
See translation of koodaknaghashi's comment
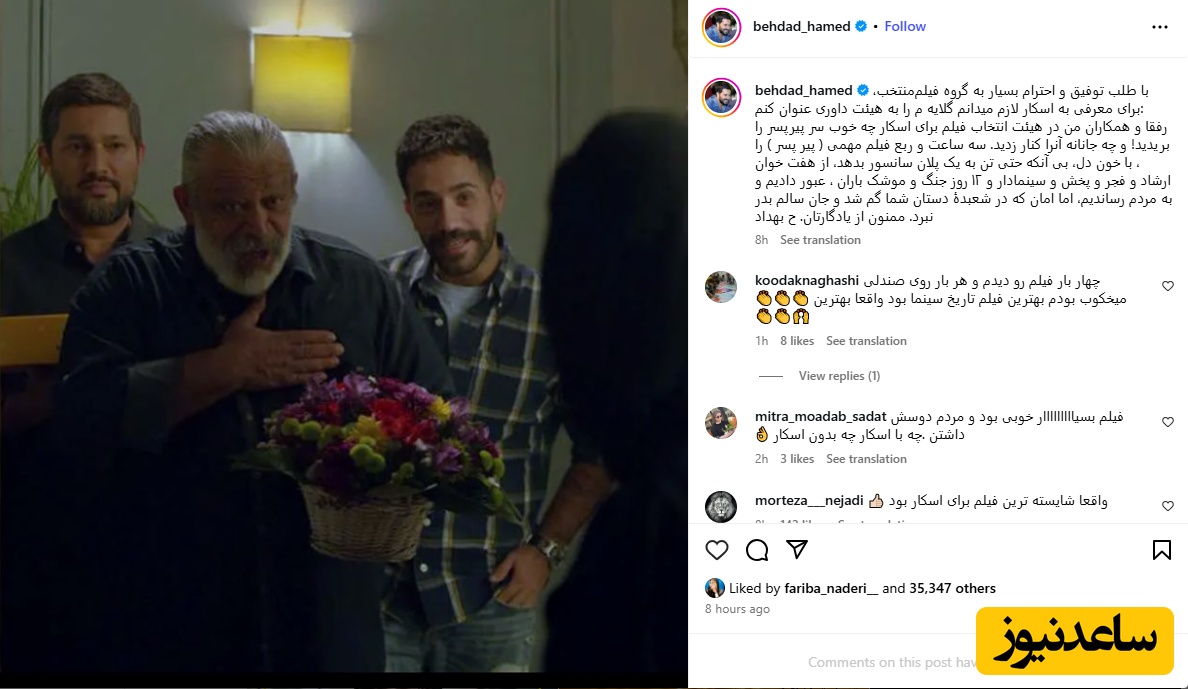click(x=866, y=341)
